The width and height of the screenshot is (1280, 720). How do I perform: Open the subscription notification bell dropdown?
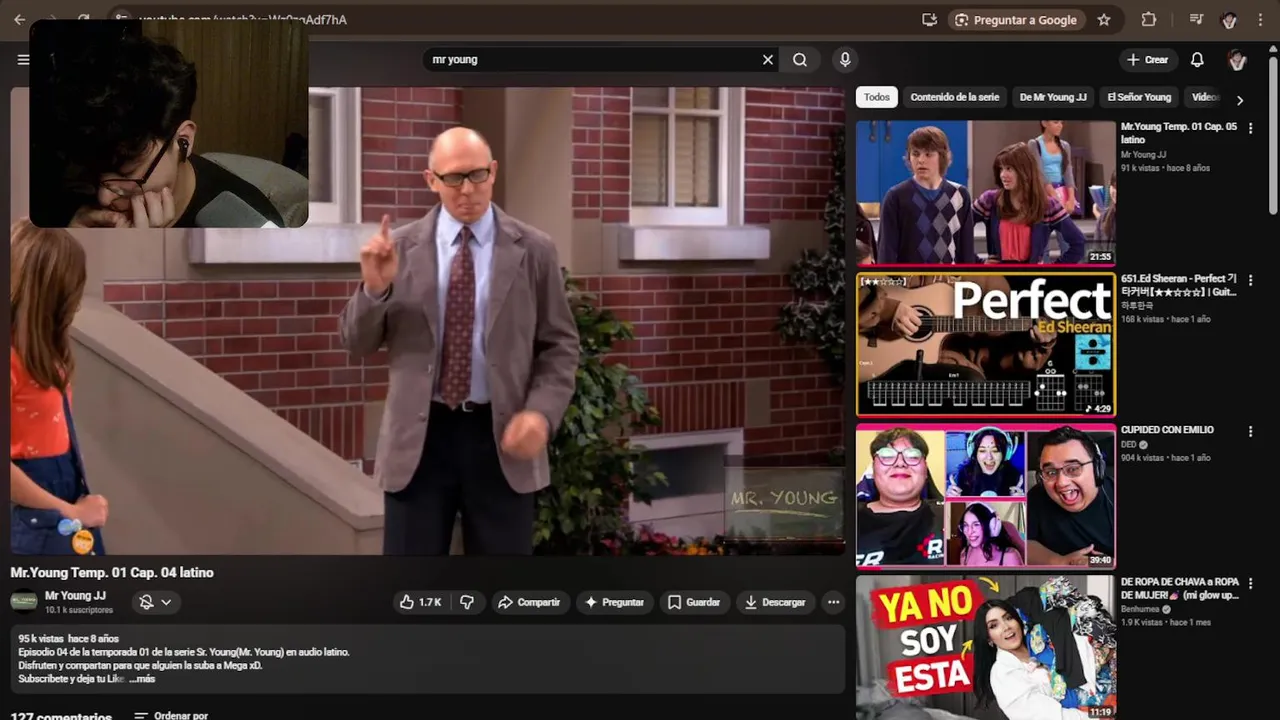[x=155, y=602]
